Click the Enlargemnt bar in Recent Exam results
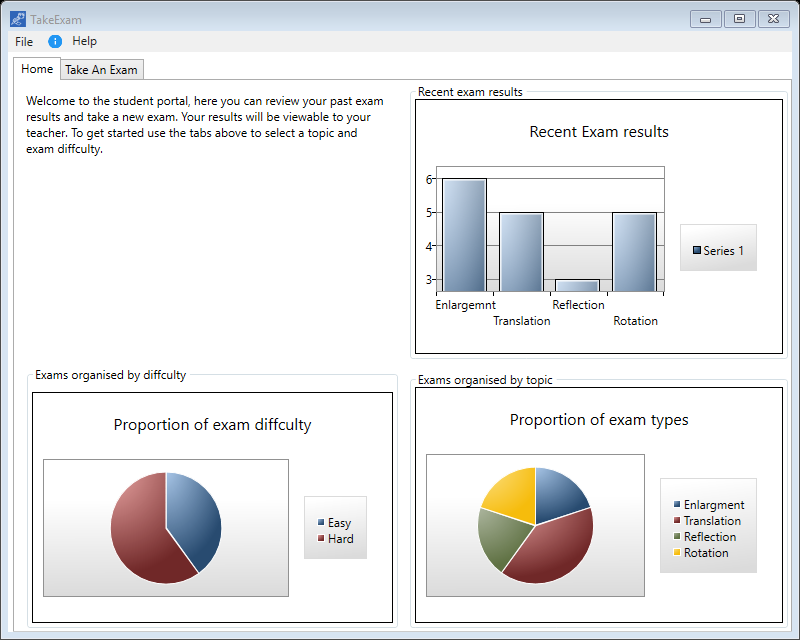This screenshot has height=640, width=800. (464, 235)
